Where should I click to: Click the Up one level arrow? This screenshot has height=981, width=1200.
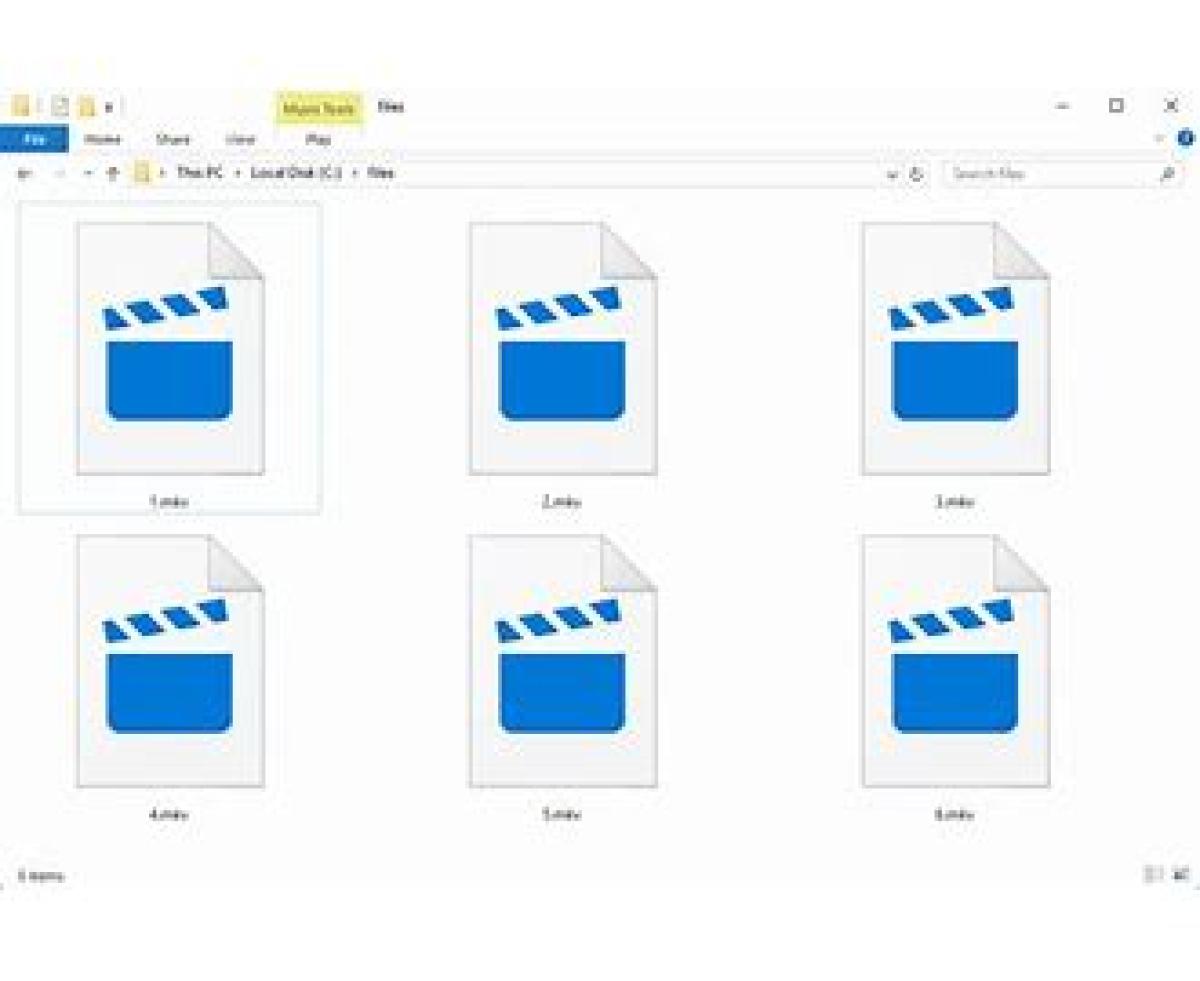click(x=113, y=173)
